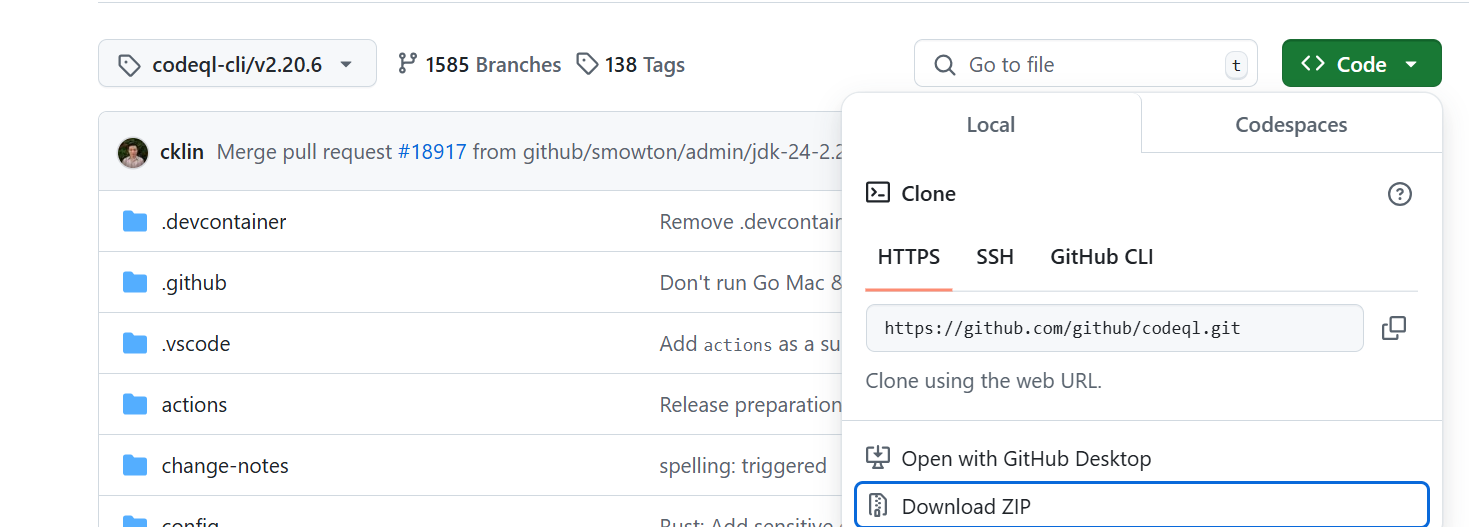Click the branch icon beside 1585 Branches

tap(407, 64)
